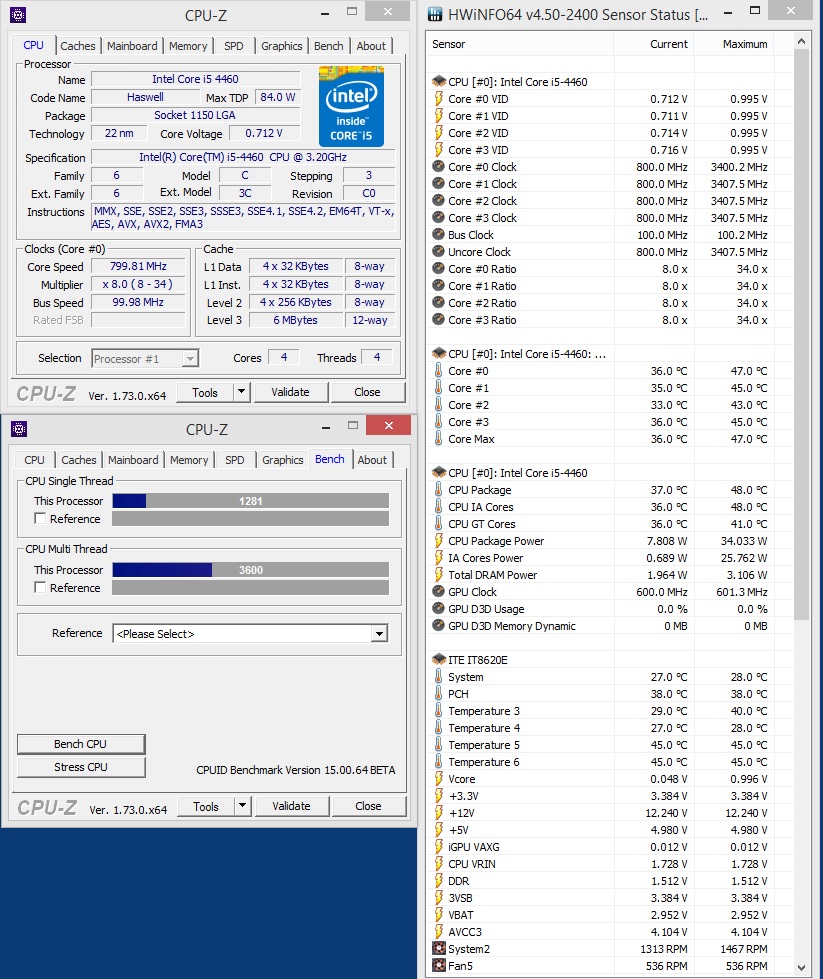Open the Memory tab in the Bench window
This screenshot has width=823, height=979.
pos(188,460)
